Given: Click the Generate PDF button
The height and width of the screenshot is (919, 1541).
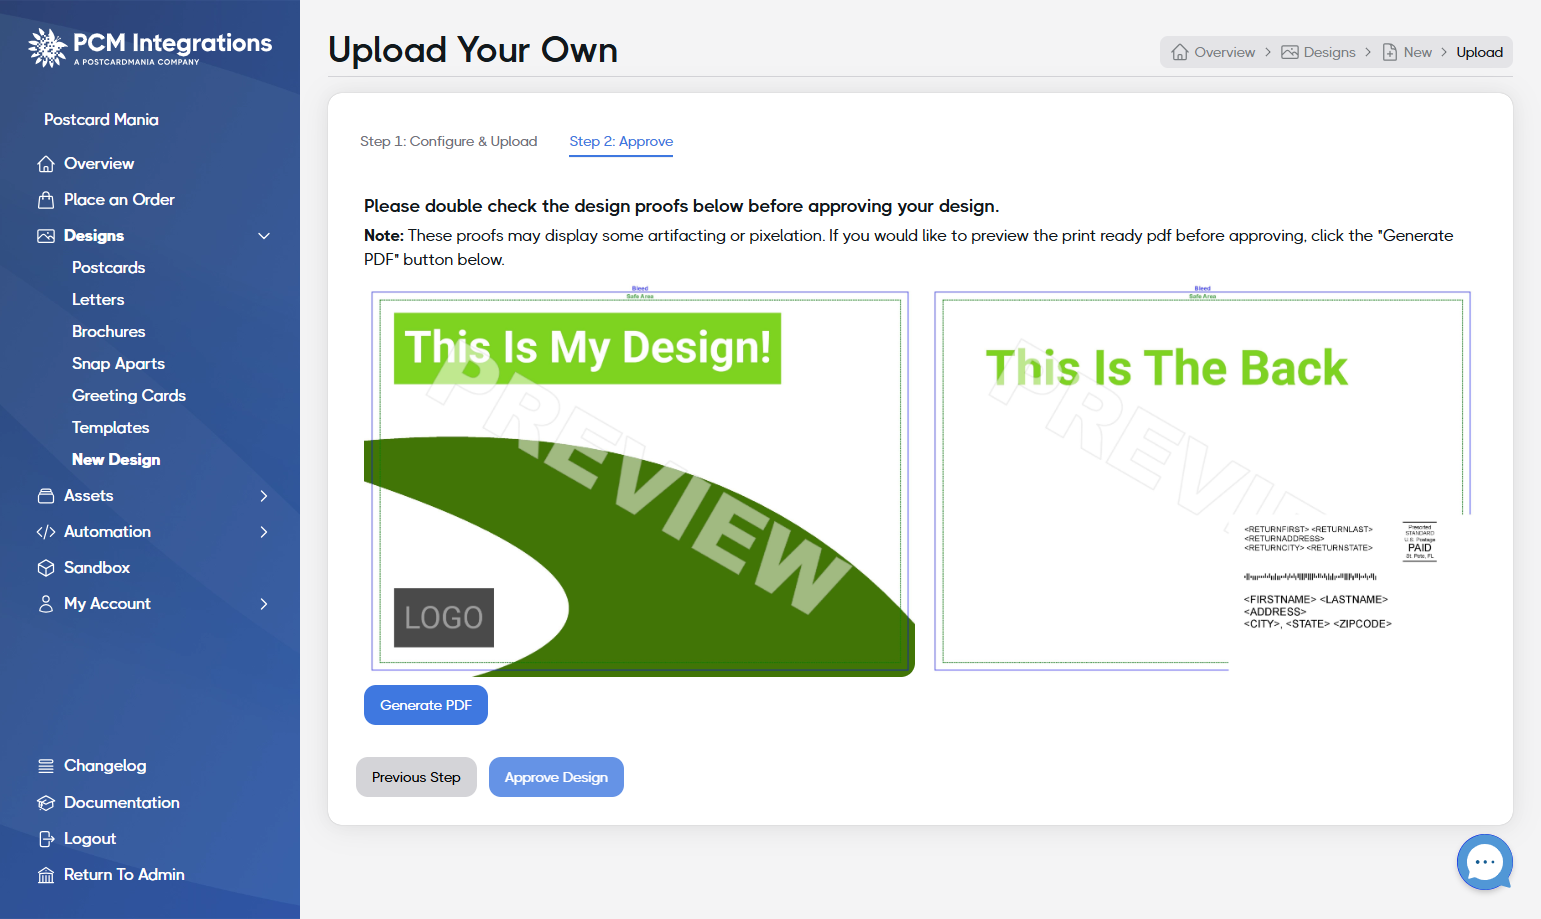Looking at the screenshot, I should 426,705.
